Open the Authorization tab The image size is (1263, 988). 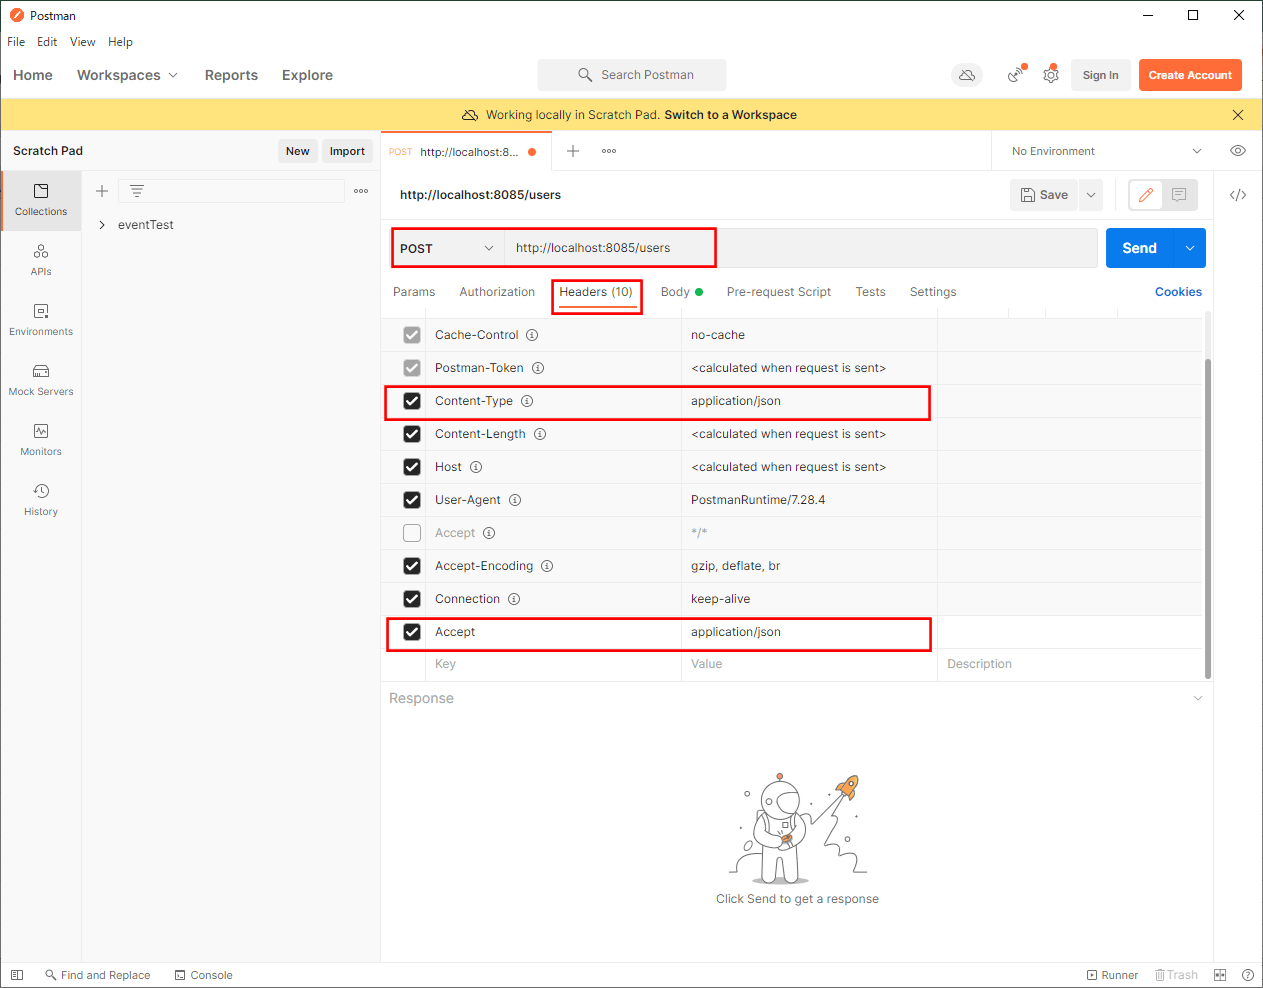(x=497, y=292)
